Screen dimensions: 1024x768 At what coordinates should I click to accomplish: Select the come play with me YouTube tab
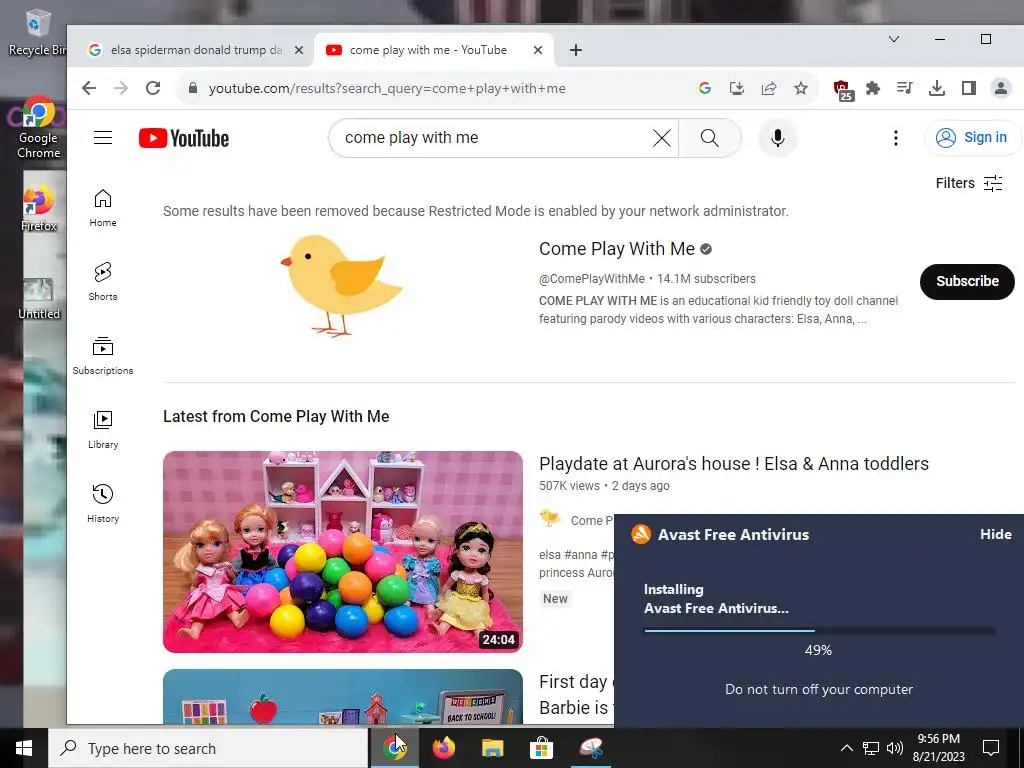point(428,50)
